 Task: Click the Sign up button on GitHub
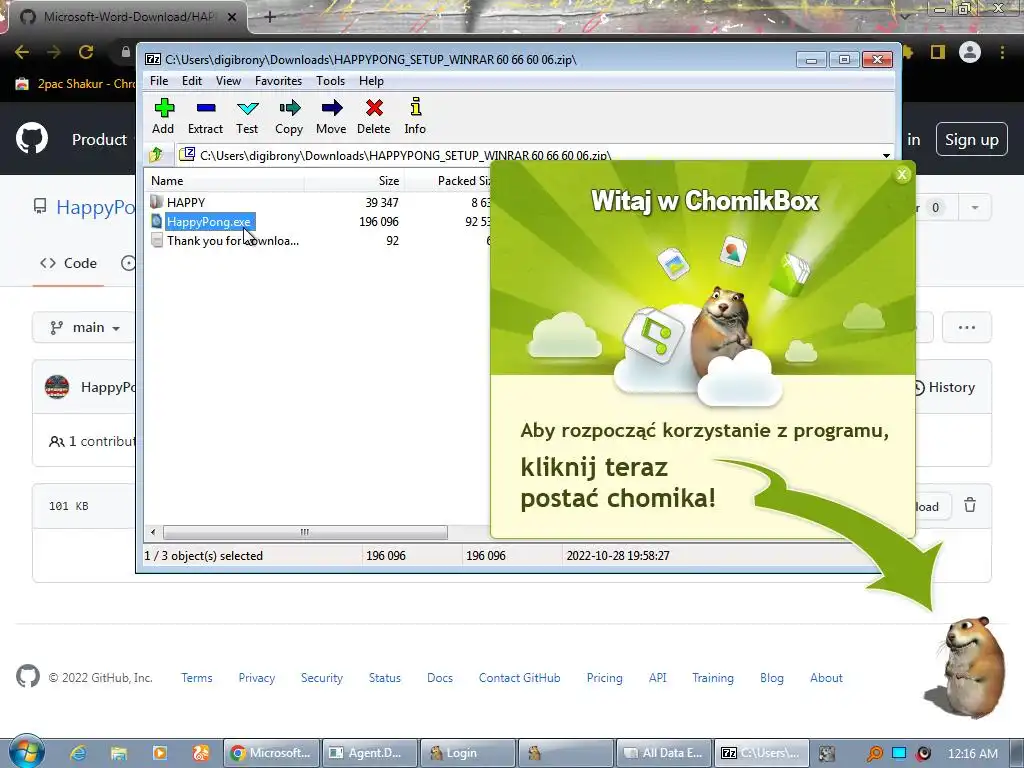point(971,139)
